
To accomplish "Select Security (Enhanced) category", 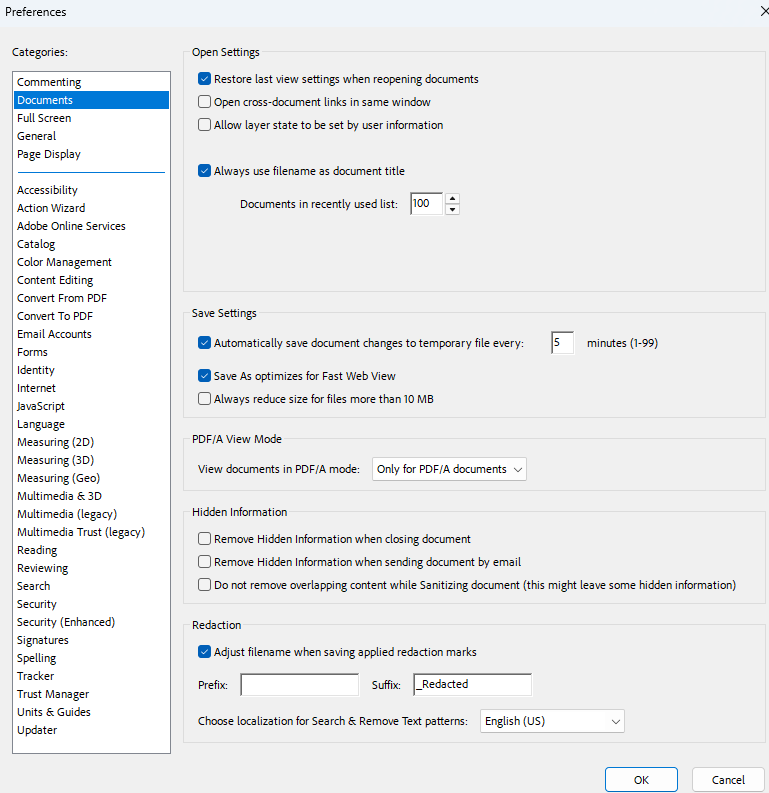I will 91,622.
